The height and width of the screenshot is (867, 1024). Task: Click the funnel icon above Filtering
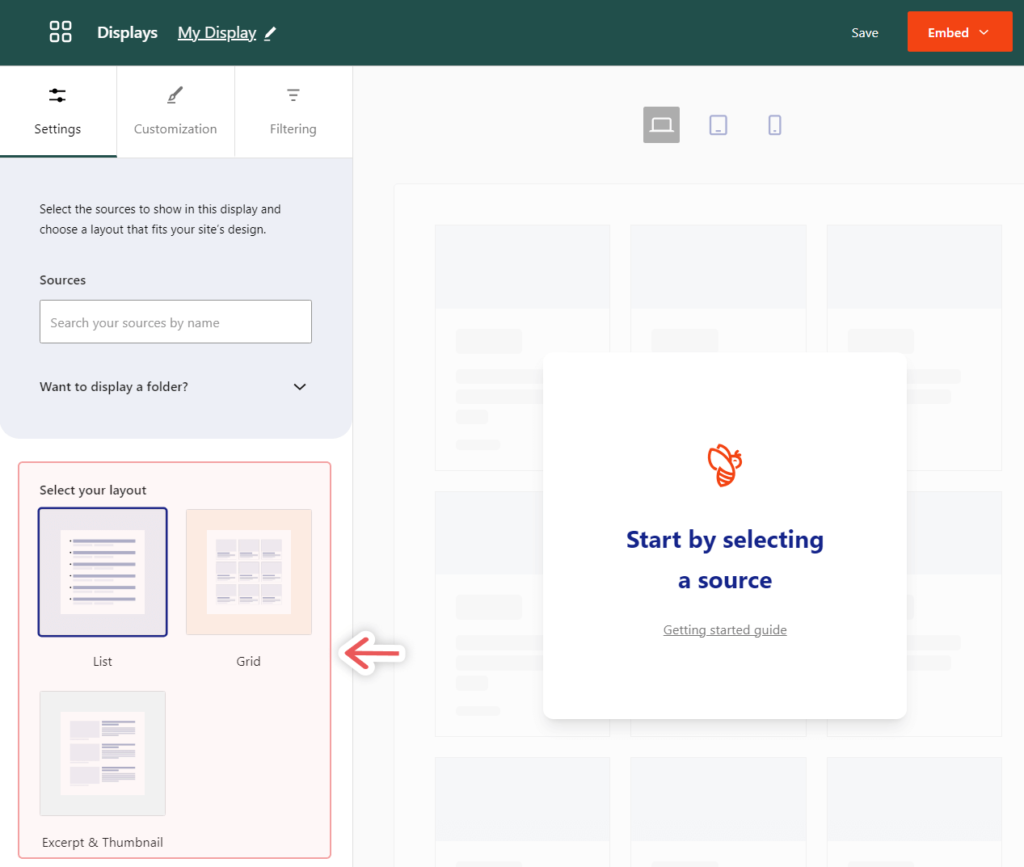pyautogui.click(x=293, y=94)
